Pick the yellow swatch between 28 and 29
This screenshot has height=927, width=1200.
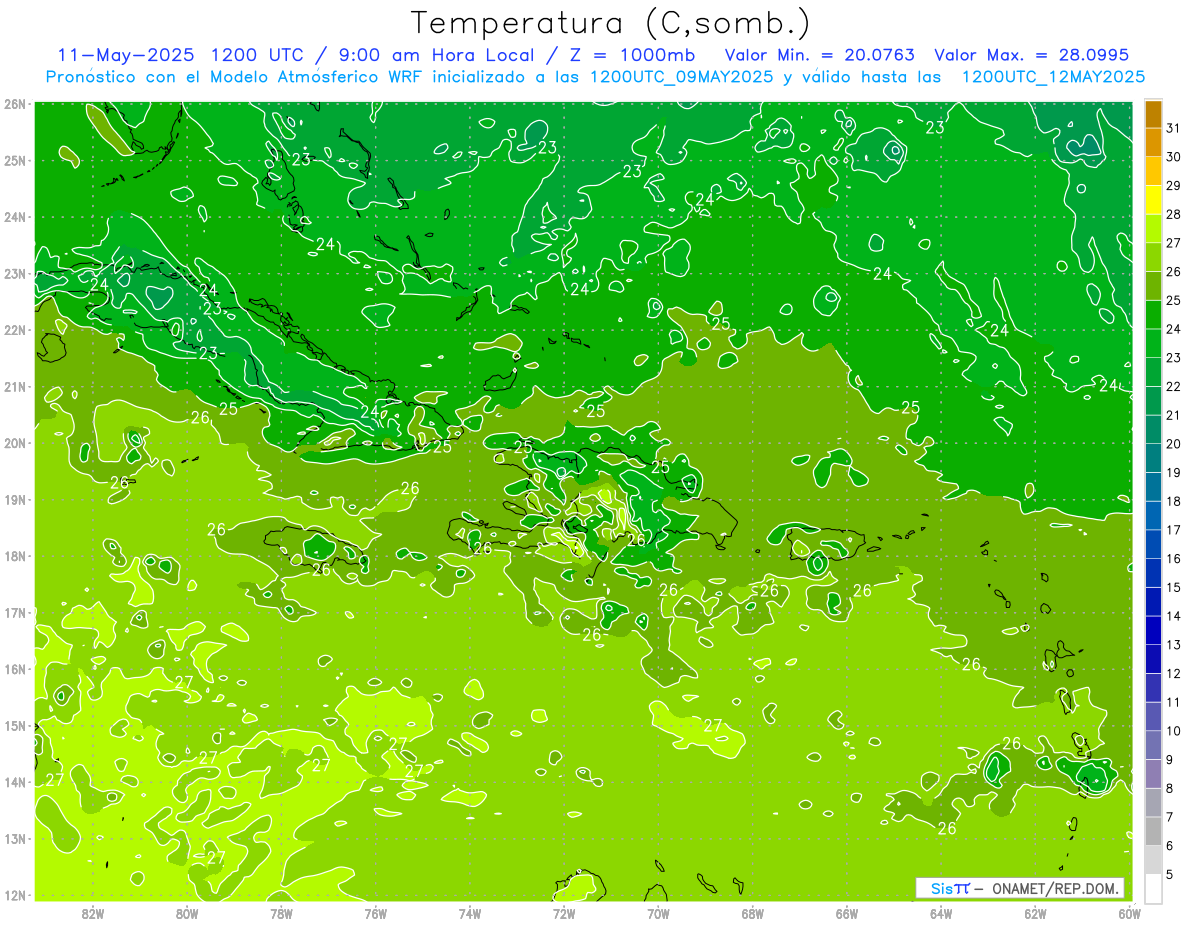click(x=1153, y=200)
